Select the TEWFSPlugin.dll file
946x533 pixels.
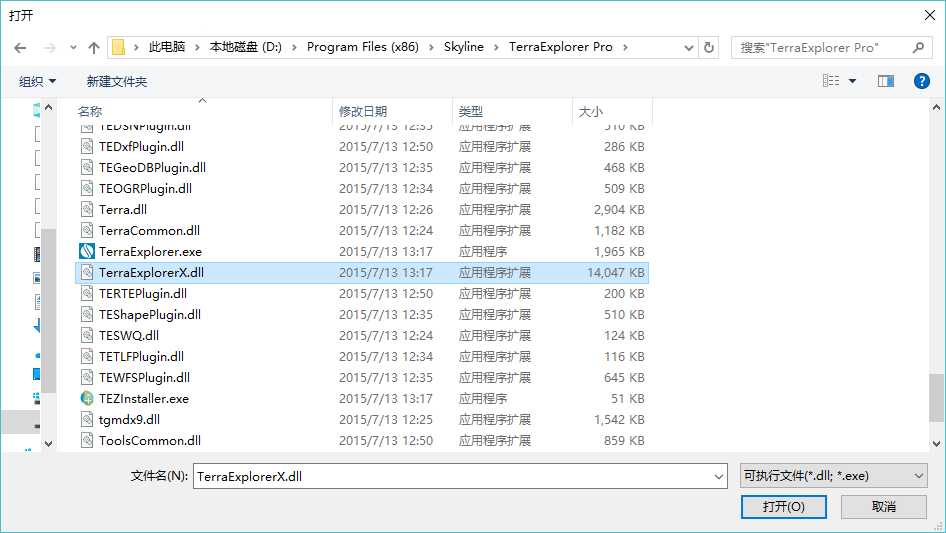[144, 378]
